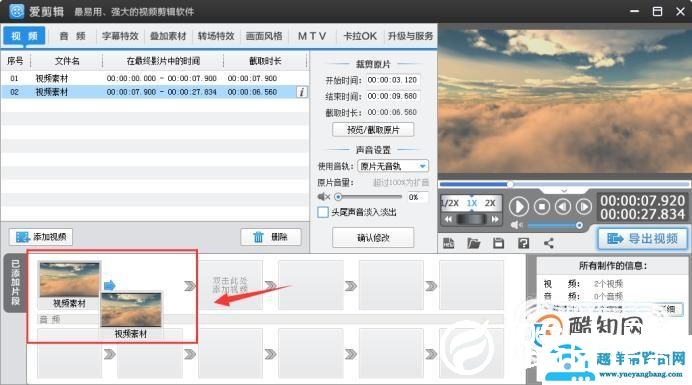This screenshot has width=692, height=385.
Task: Set playback speed to 1/2X
Action: [x=450, y=203]
